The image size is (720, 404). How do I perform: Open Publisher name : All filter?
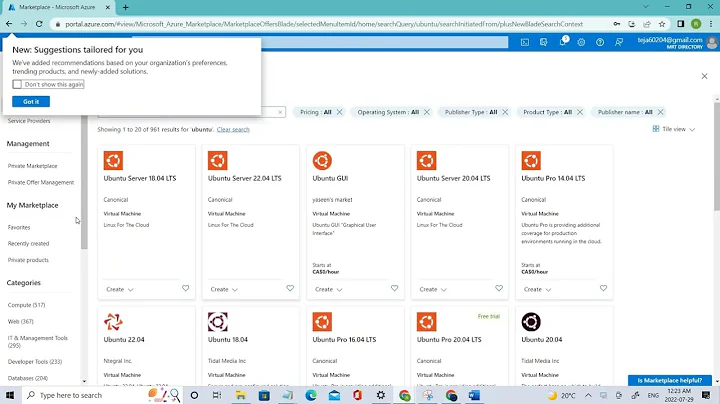pos(625,112)
